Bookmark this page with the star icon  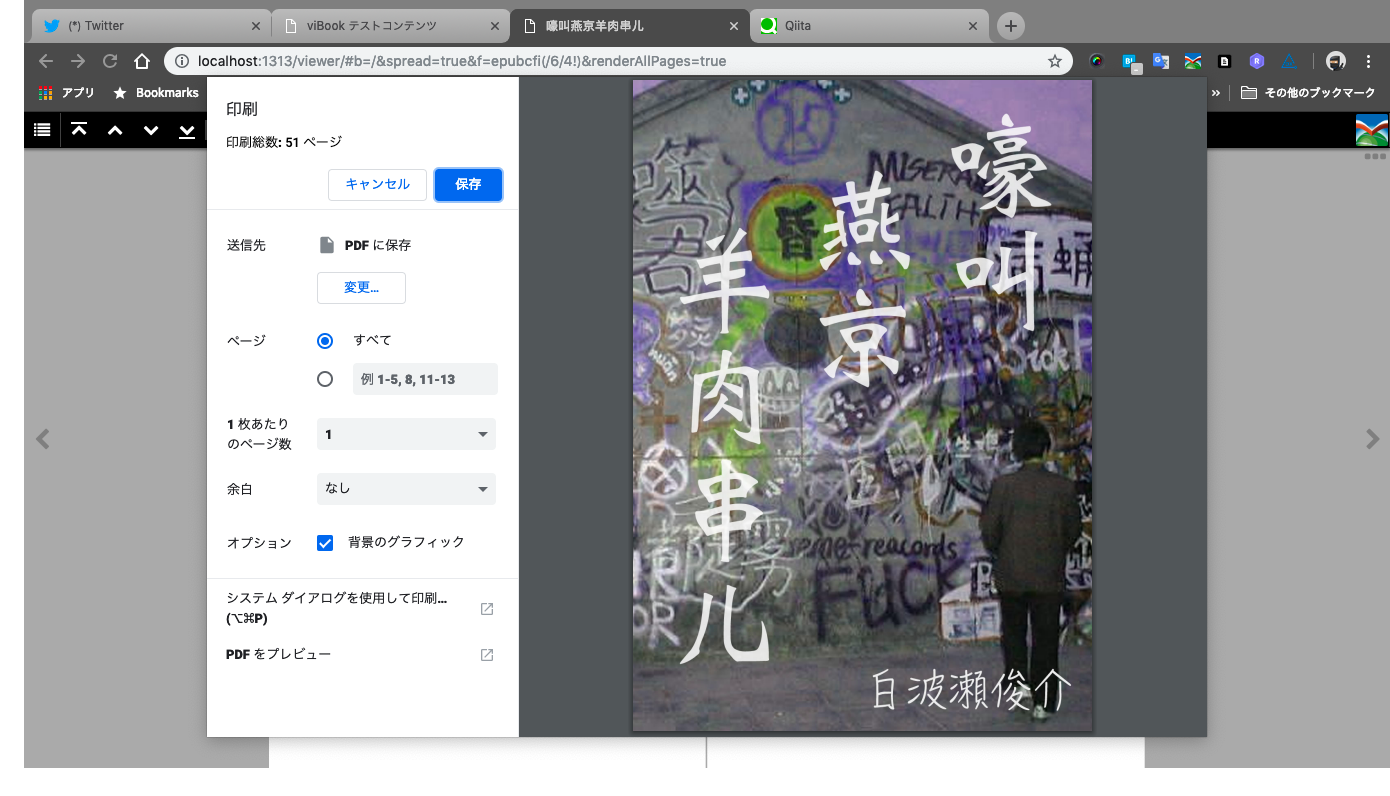(1054, 61)
